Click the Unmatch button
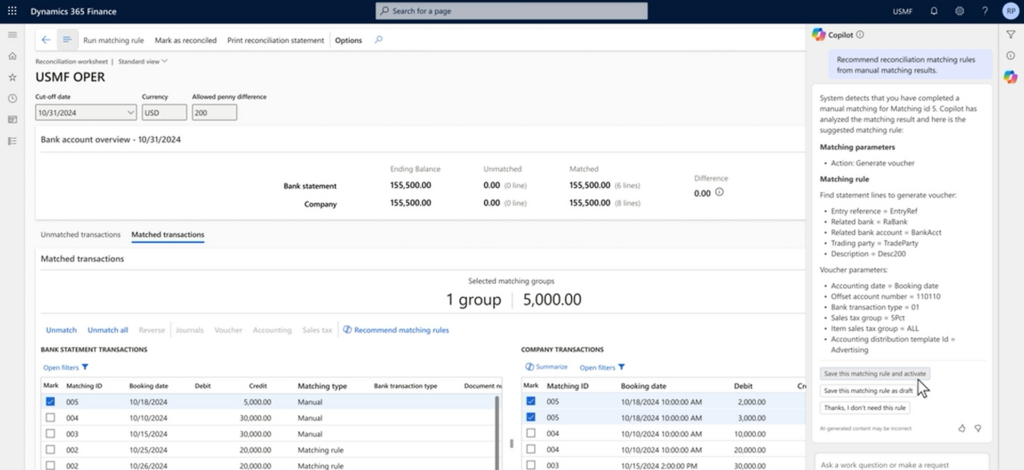 tap(61, 330)
